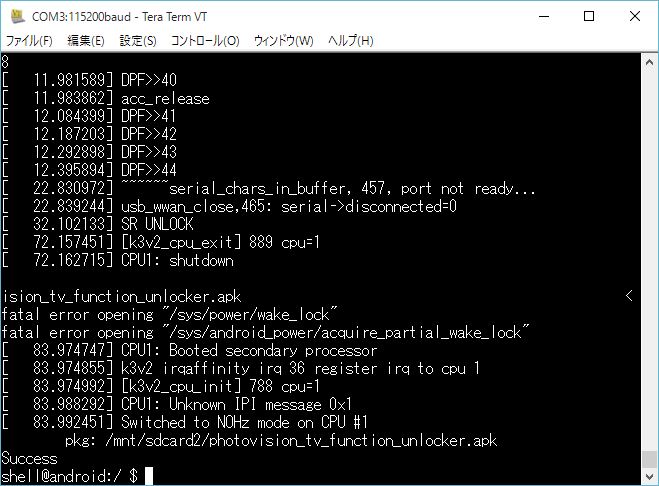Click the scrollbar up arrow

click(x=649, y=63)
